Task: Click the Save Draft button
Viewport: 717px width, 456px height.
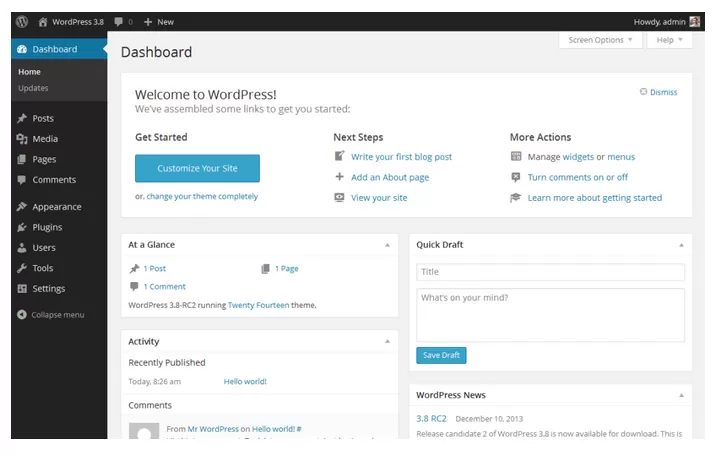Action: (441, 355)
